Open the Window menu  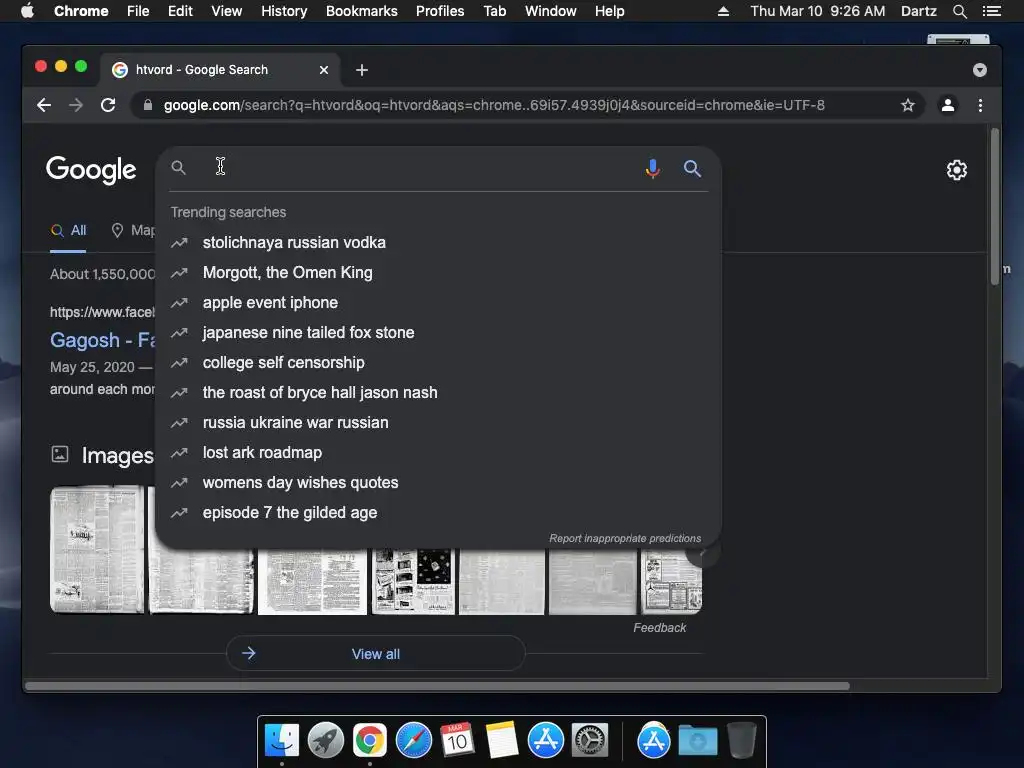551,11
